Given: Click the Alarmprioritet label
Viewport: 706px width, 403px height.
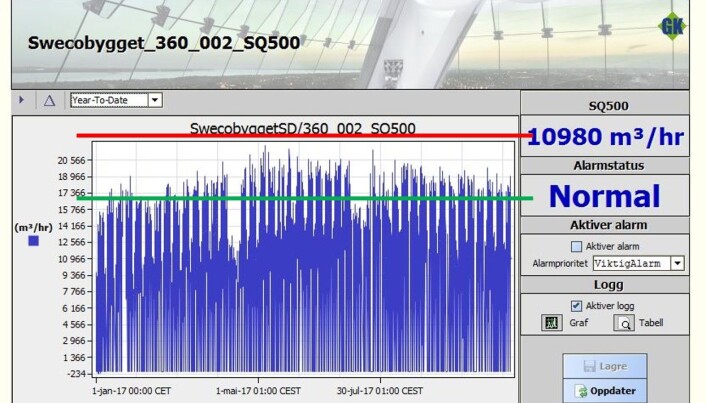Looking at the screenshot, I should [x=560, y=263].
